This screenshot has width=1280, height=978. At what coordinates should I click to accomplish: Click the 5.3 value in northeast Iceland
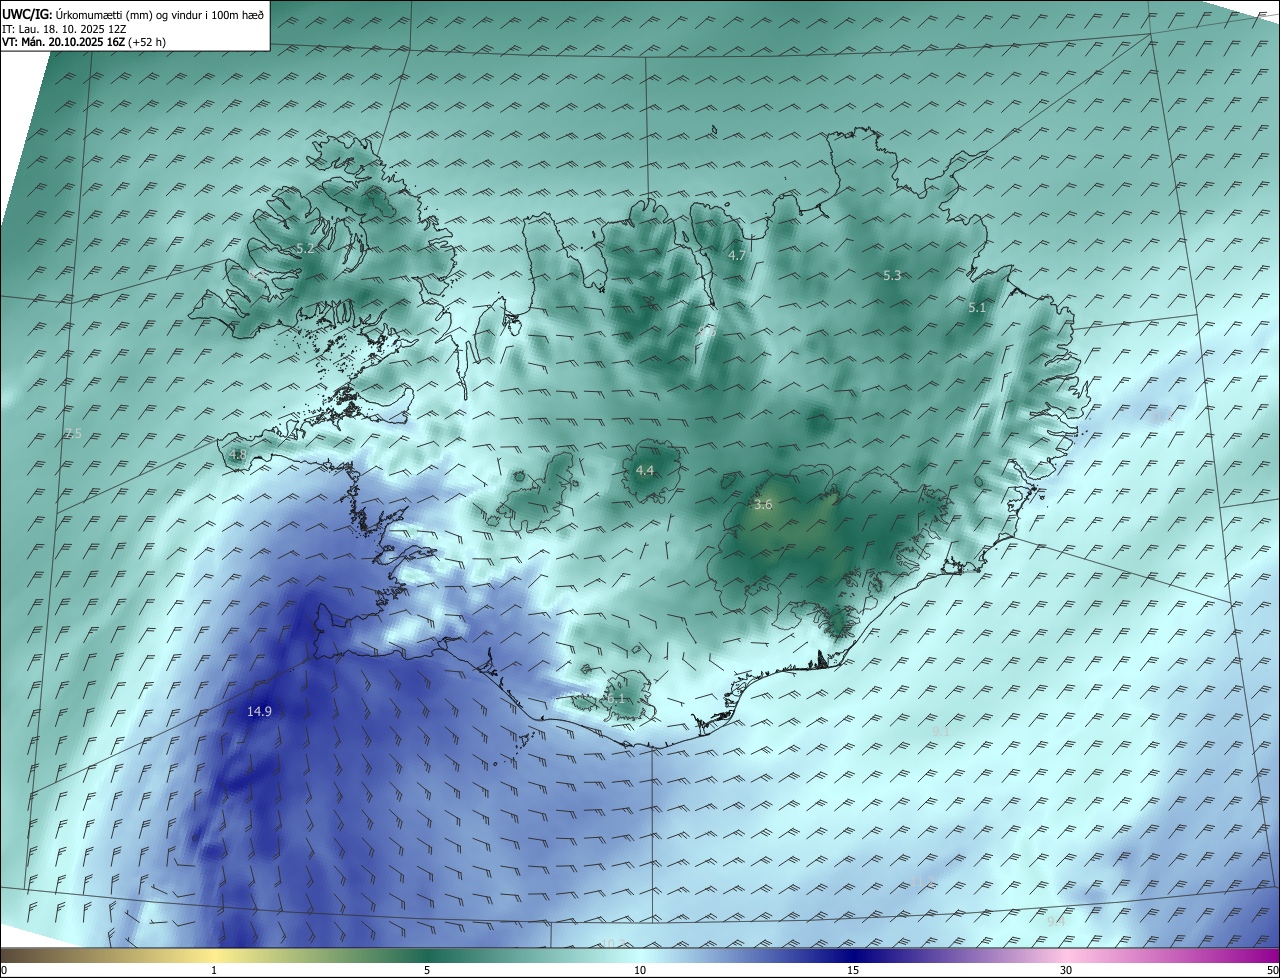pyautogui.click(x=892, y=275)
